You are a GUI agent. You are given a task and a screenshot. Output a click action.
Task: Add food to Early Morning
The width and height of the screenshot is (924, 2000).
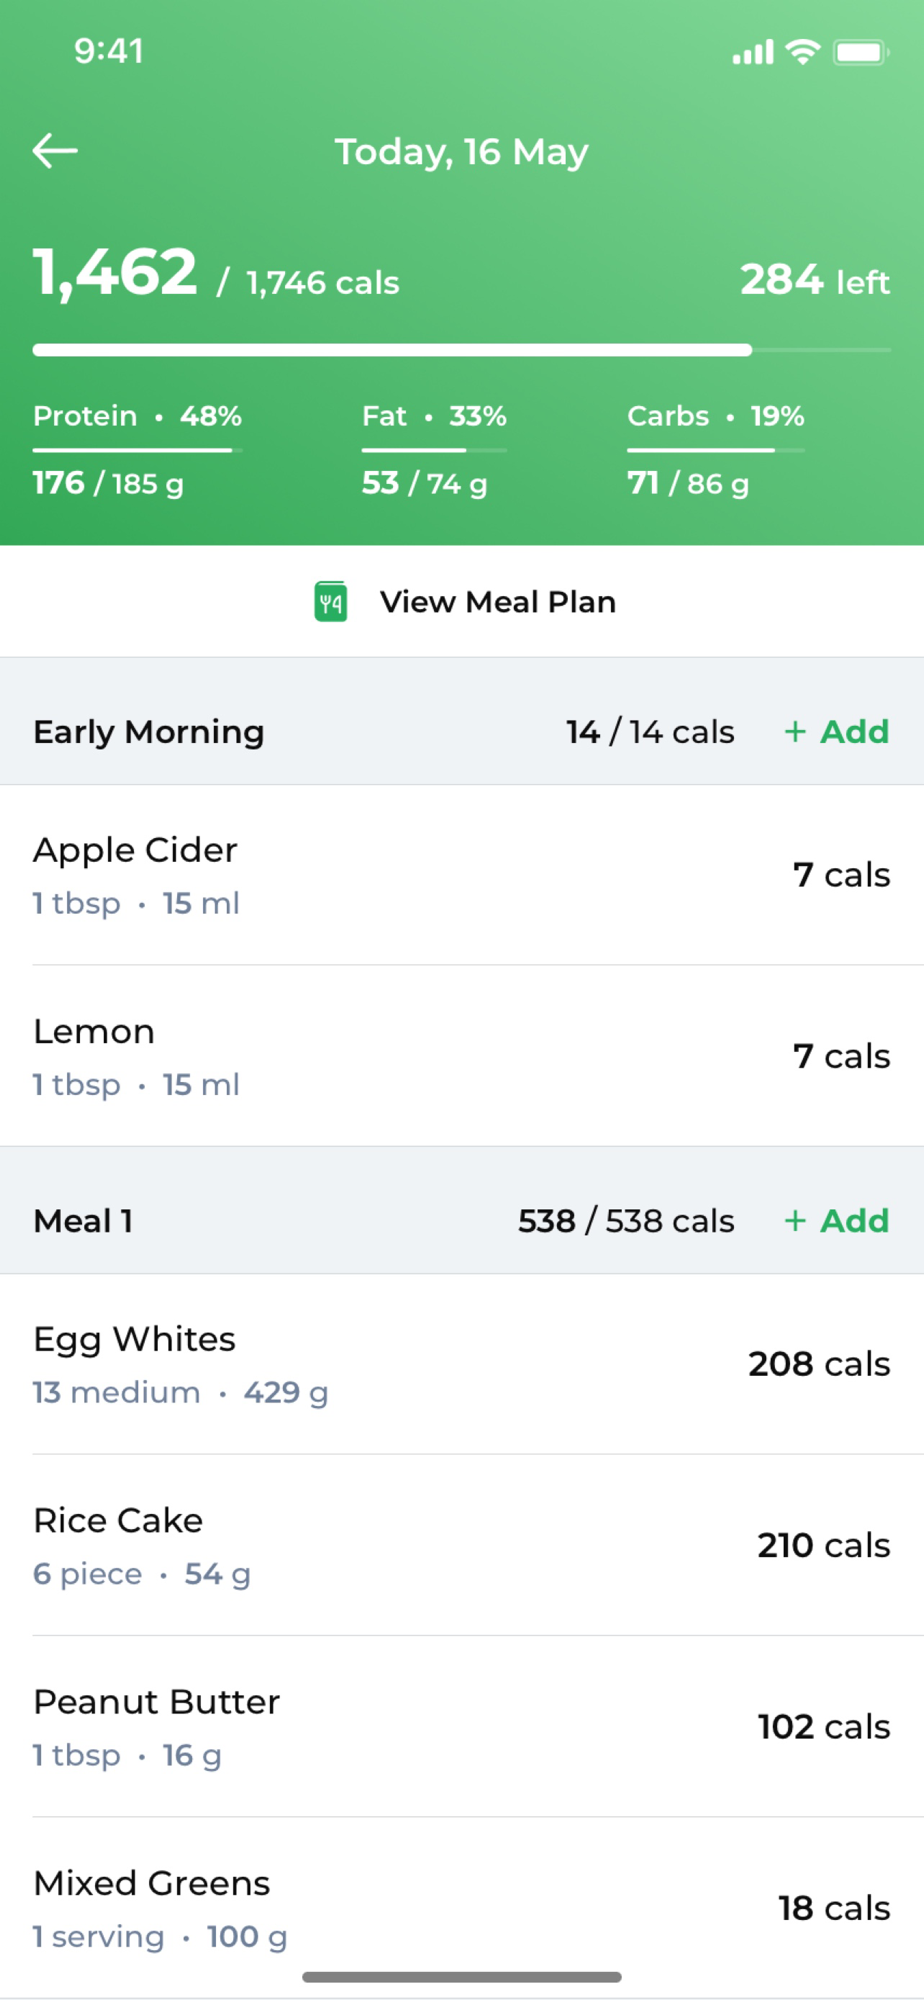click(x=837, y=732)
